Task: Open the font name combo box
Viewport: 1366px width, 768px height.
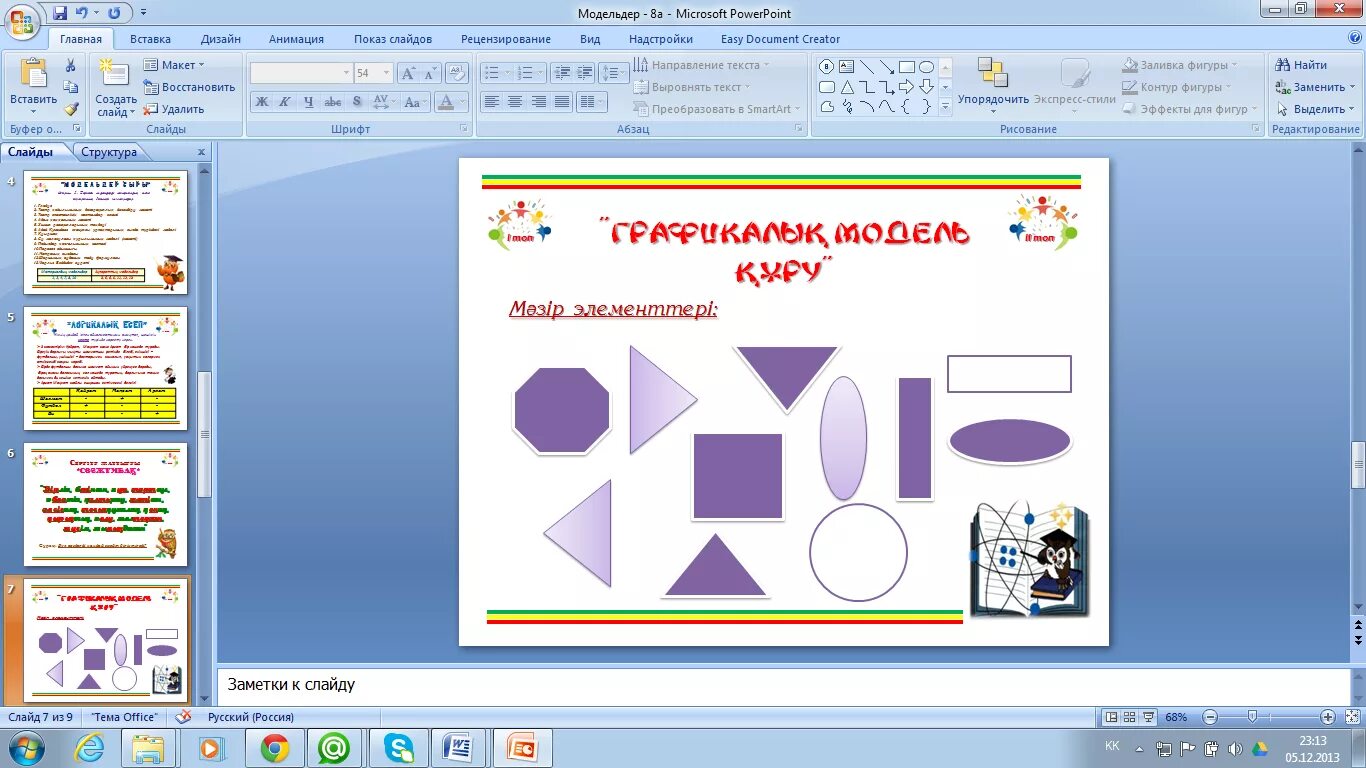Action: pos(301,73)
